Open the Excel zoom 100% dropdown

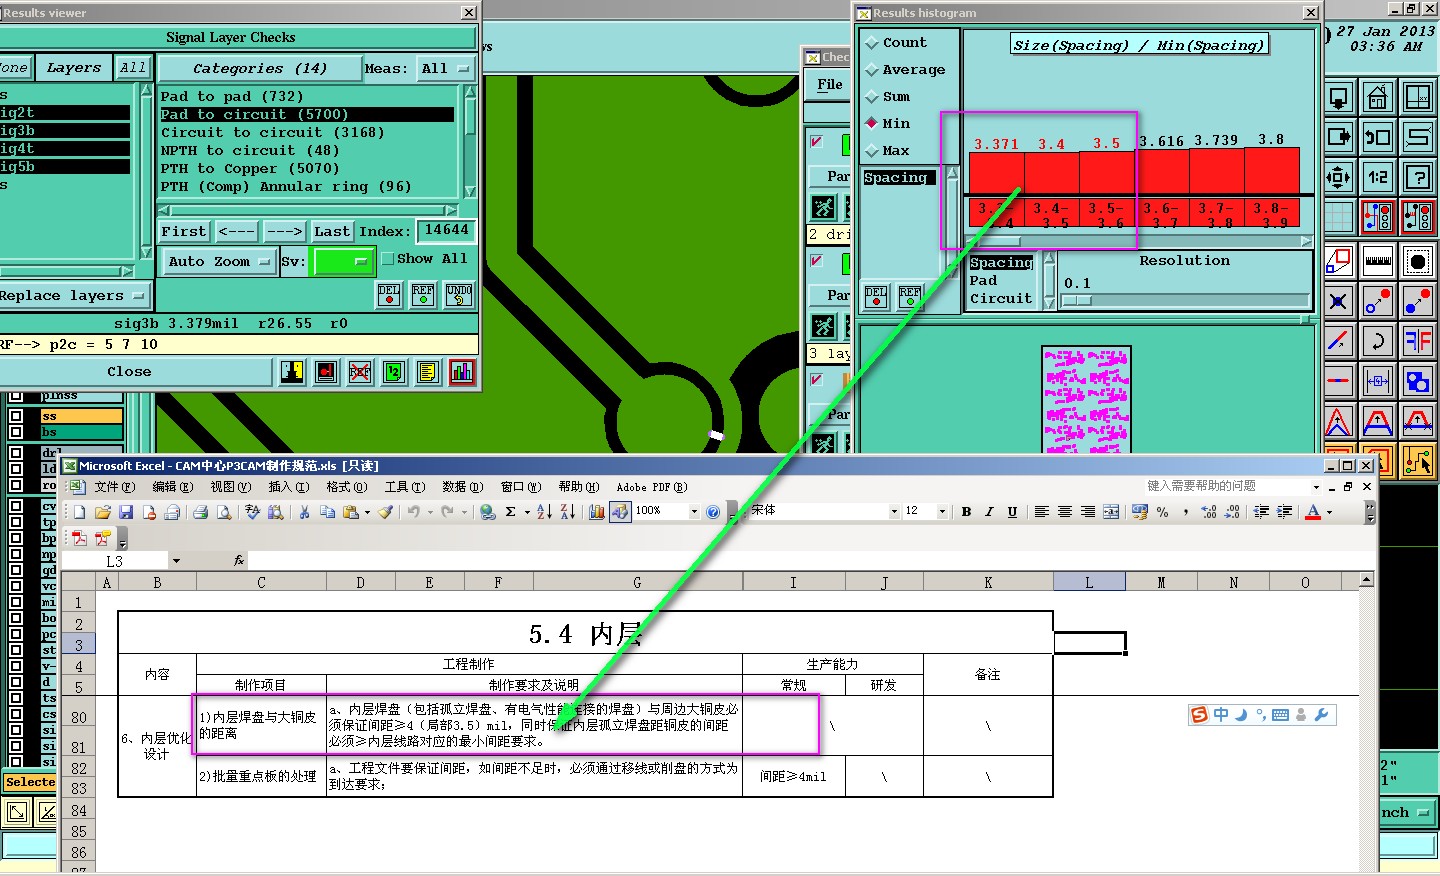tap(694, 511)
